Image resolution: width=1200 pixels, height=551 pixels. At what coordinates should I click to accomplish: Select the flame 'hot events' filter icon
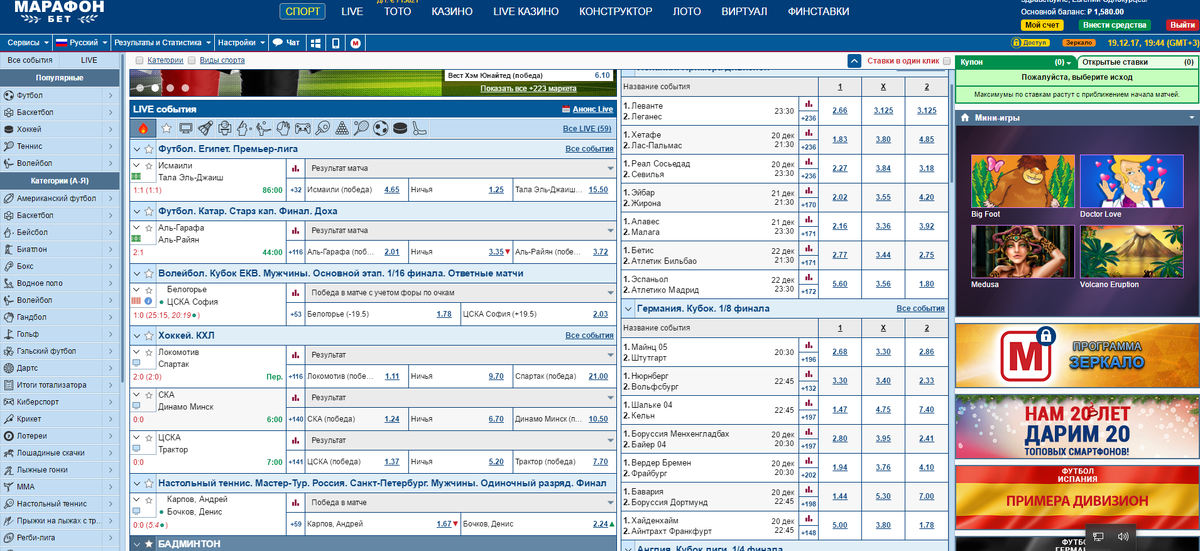[143, 128]
